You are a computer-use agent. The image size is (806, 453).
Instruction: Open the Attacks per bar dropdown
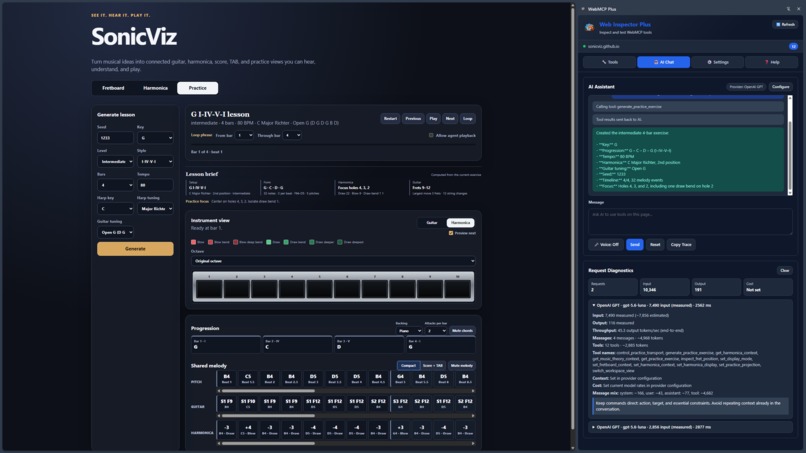pos(436,331)
